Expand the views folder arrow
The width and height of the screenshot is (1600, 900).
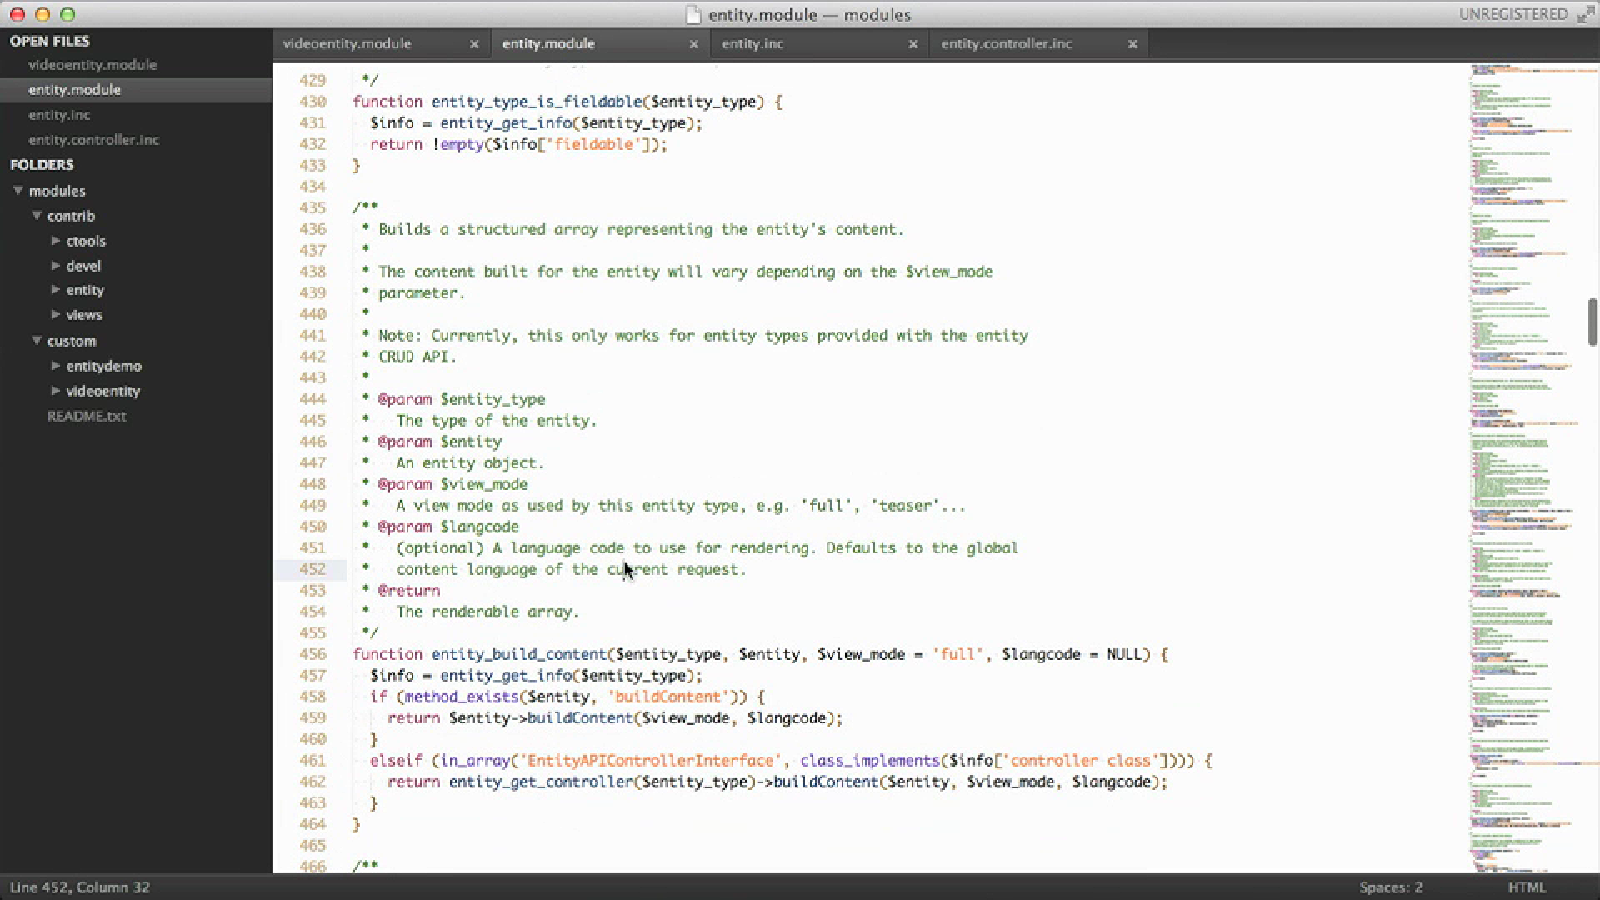(x=56, y=315)
